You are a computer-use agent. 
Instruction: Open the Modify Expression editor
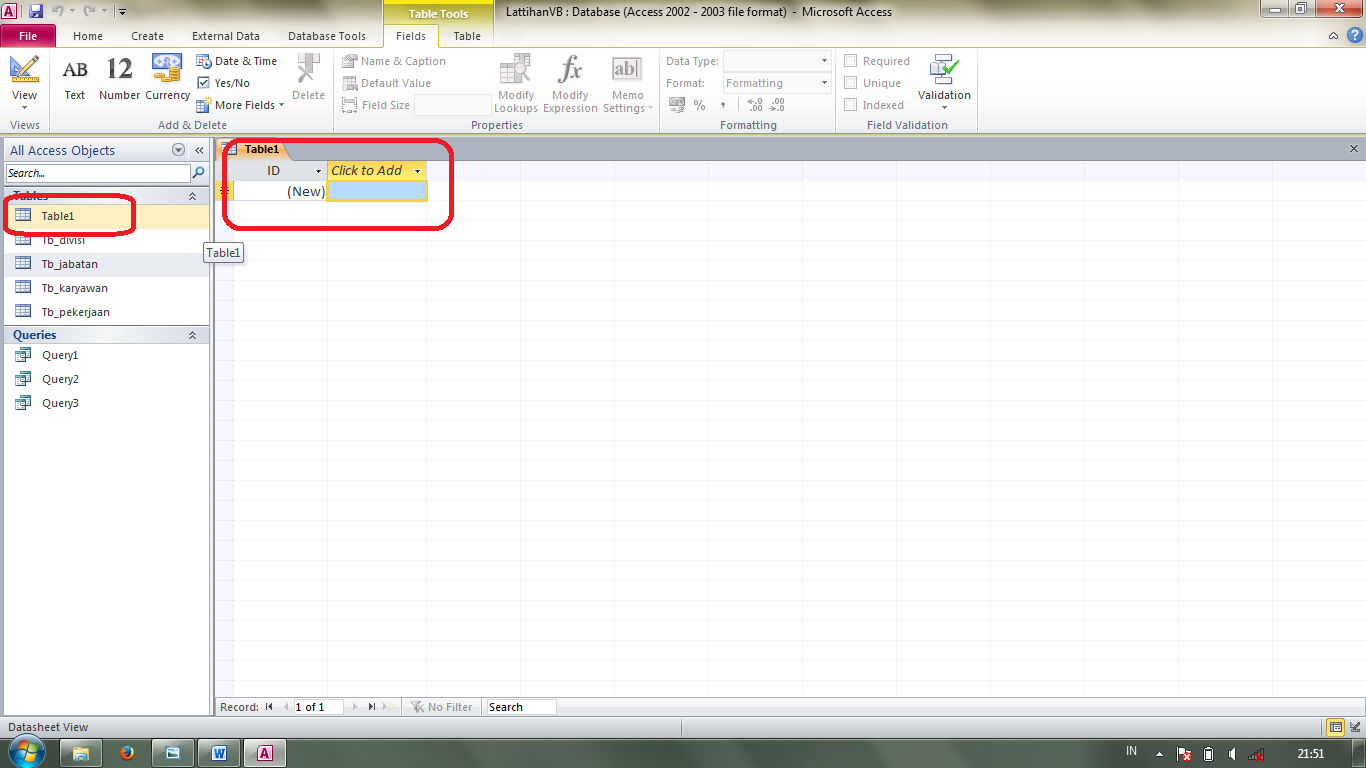[x=569, y=80]
